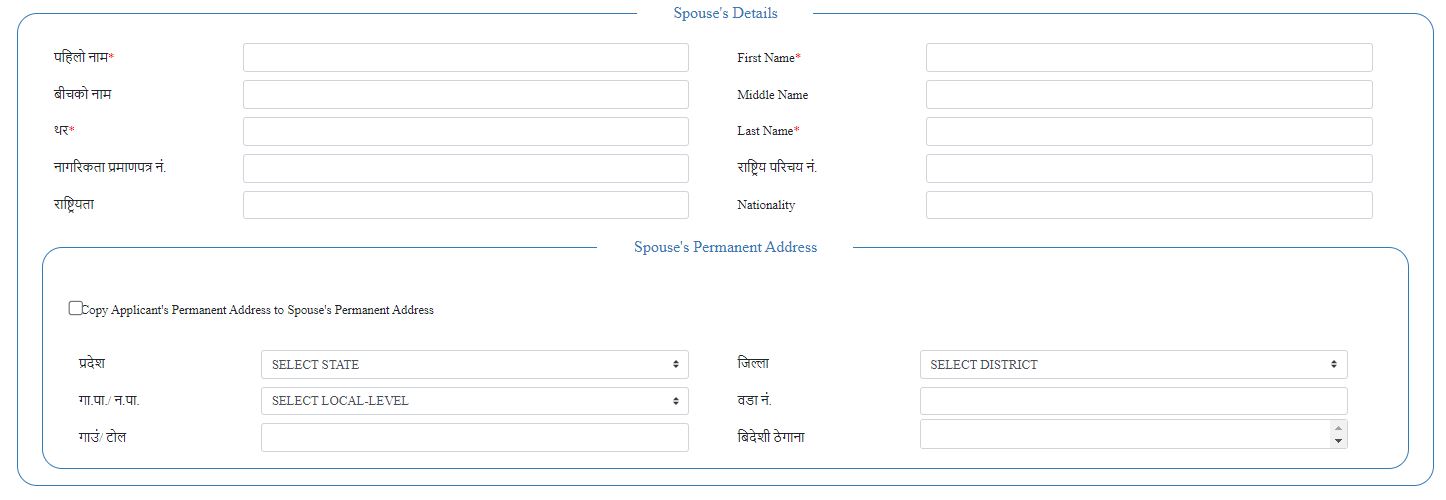The width and height of the screenshot is (1446, 500).
Task: Click up arrow in बिदेशी ठेगाना field
Action: 1338,428
